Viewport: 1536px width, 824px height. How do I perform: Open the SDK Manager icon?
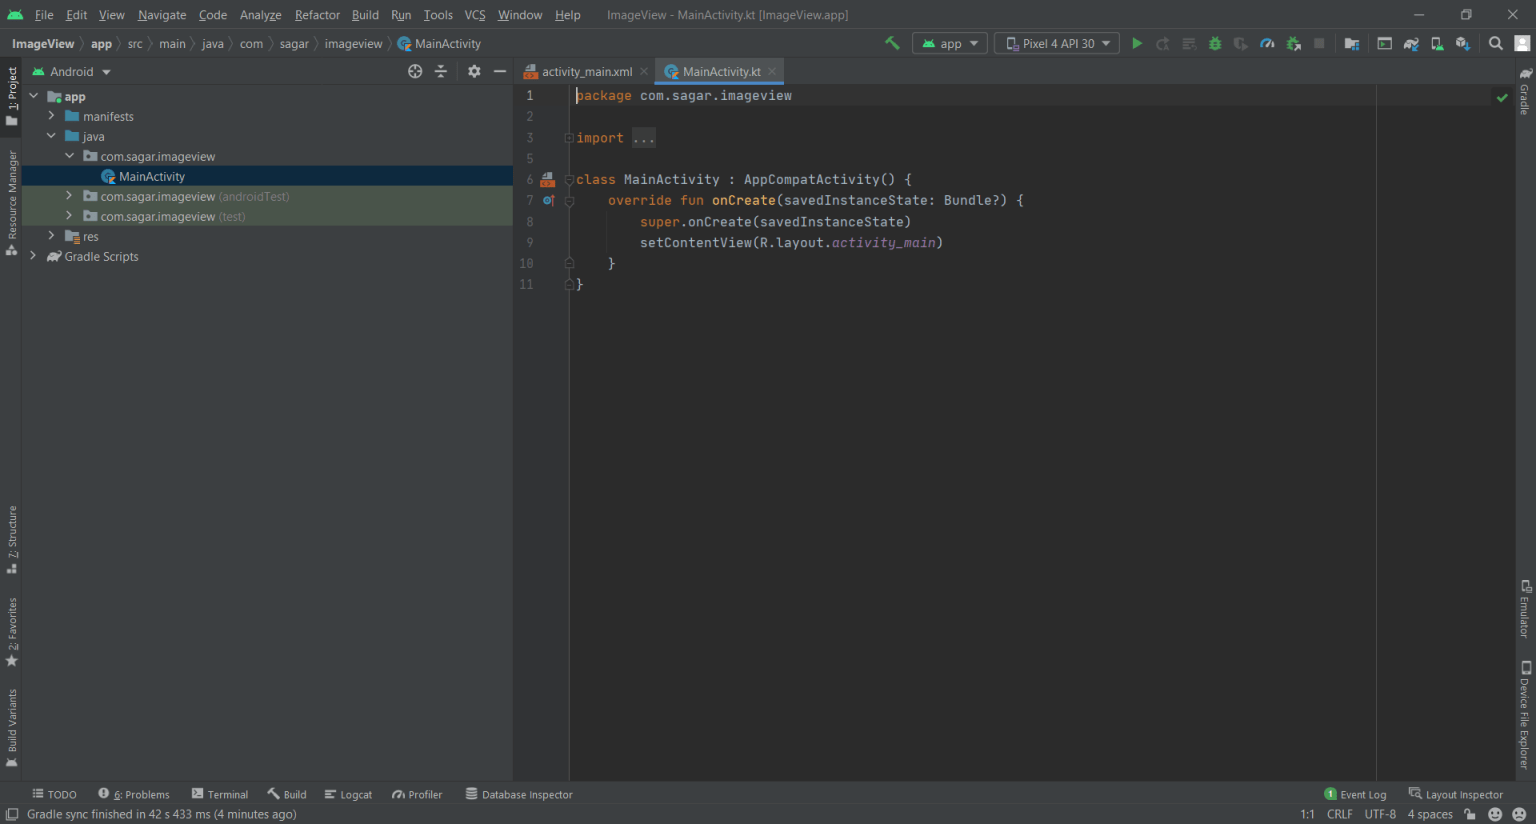(1462, 43)
